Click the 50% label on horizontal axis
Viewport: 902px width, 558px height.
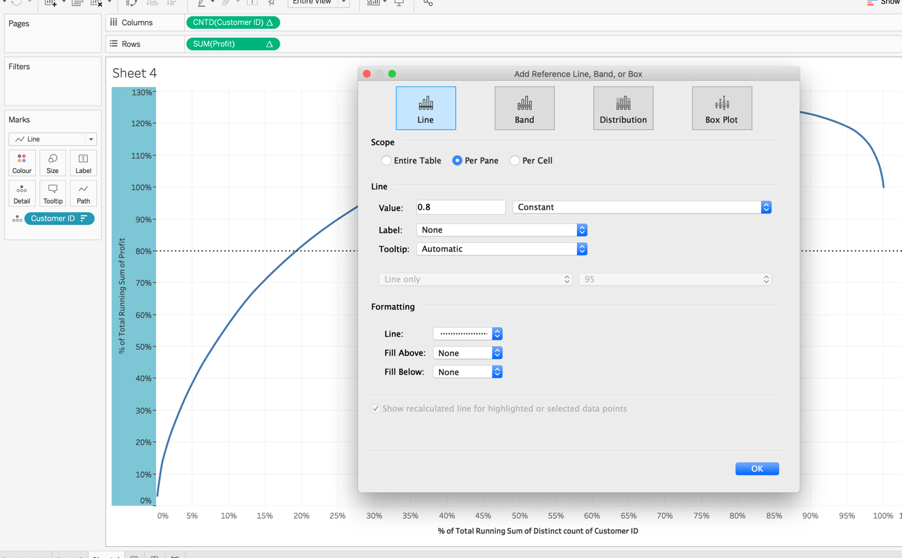[x=519, y=516]
